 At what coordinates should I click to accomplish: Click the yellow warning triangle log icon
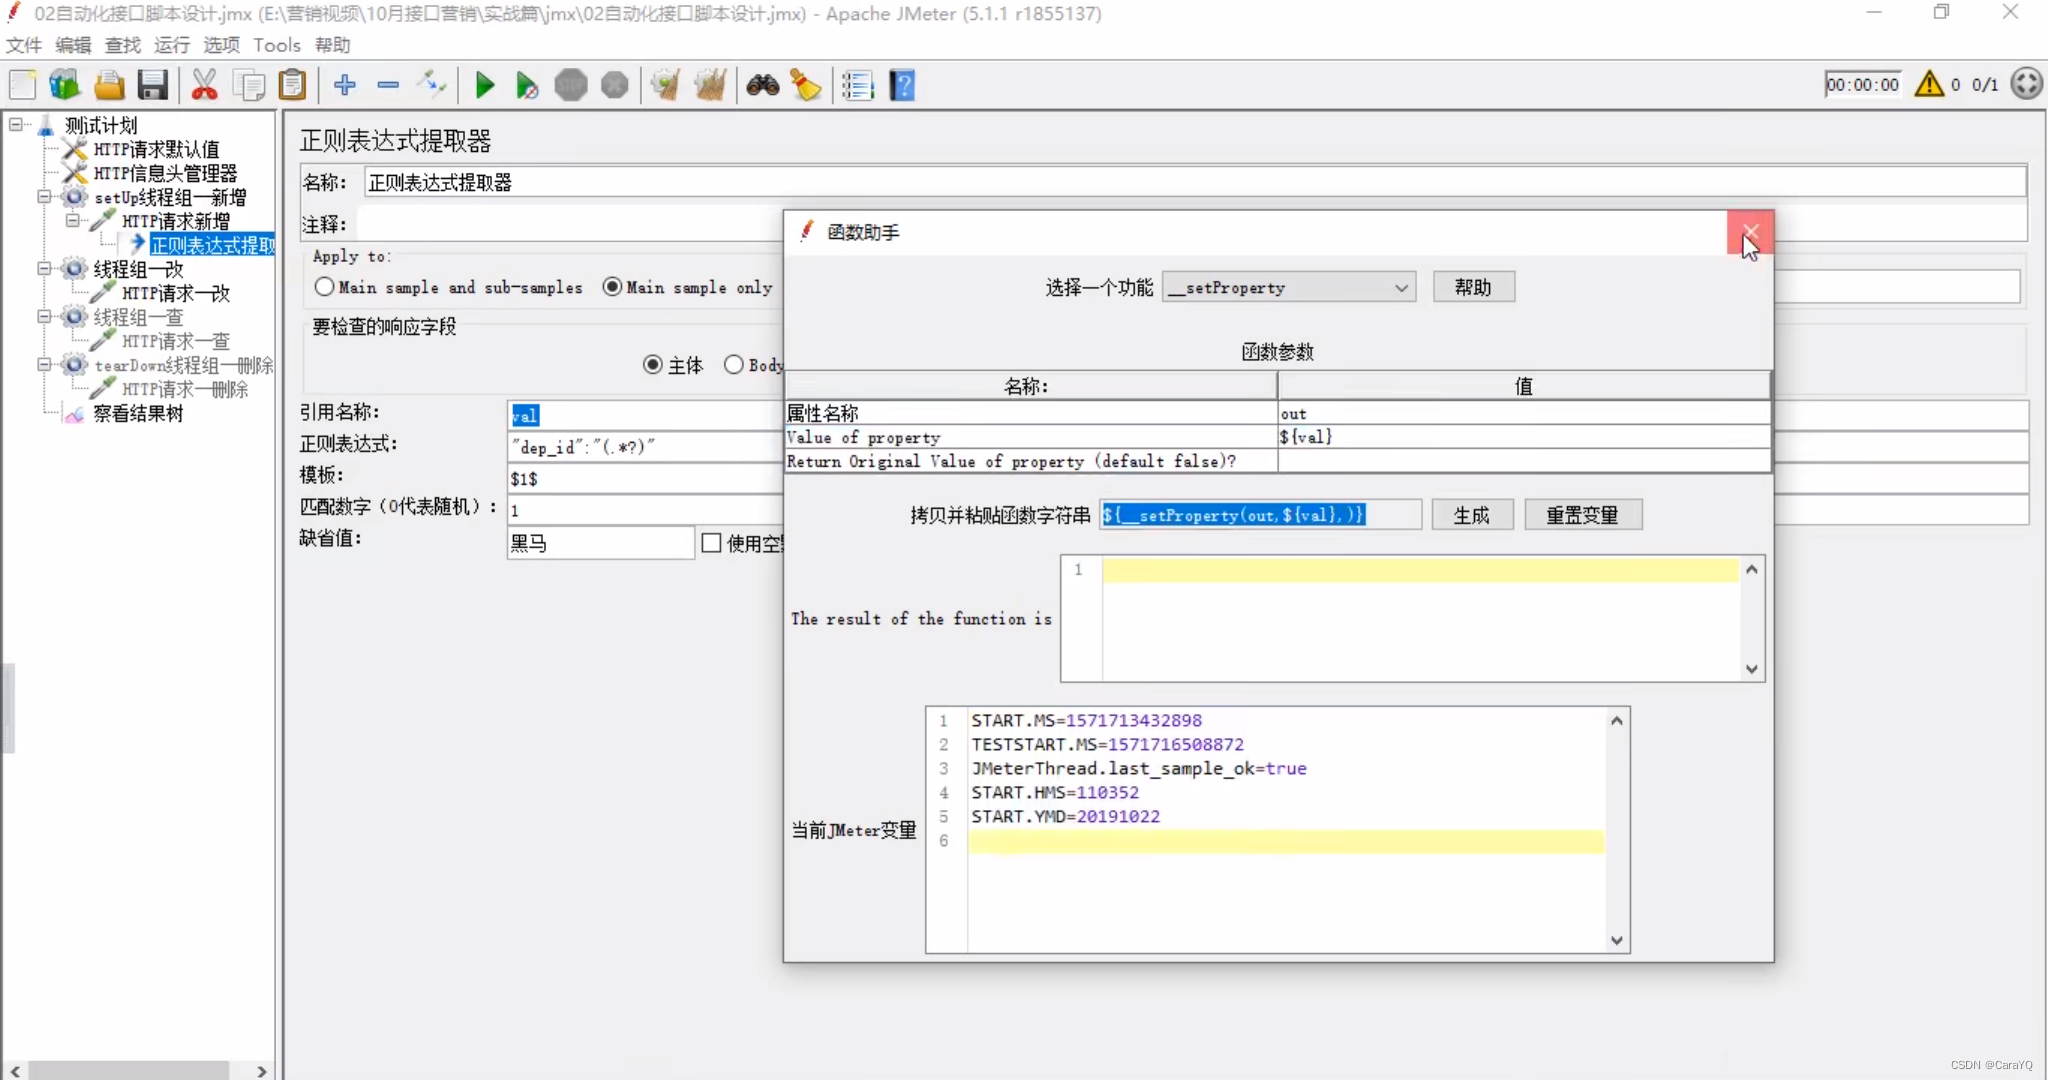tap(1930, 84)
